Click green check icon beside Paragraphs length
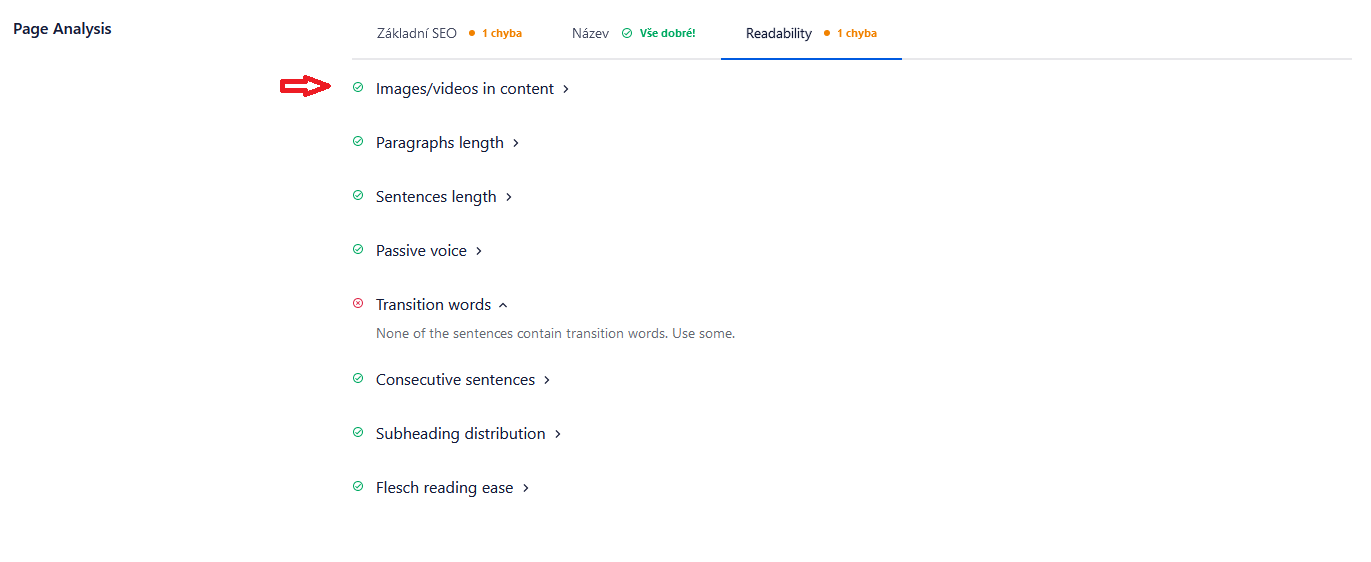This screenshot has height=562, width=1371. [358, 142]
